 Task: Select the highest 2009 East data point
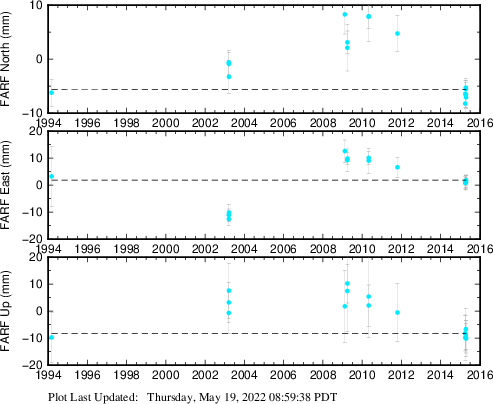345,151
